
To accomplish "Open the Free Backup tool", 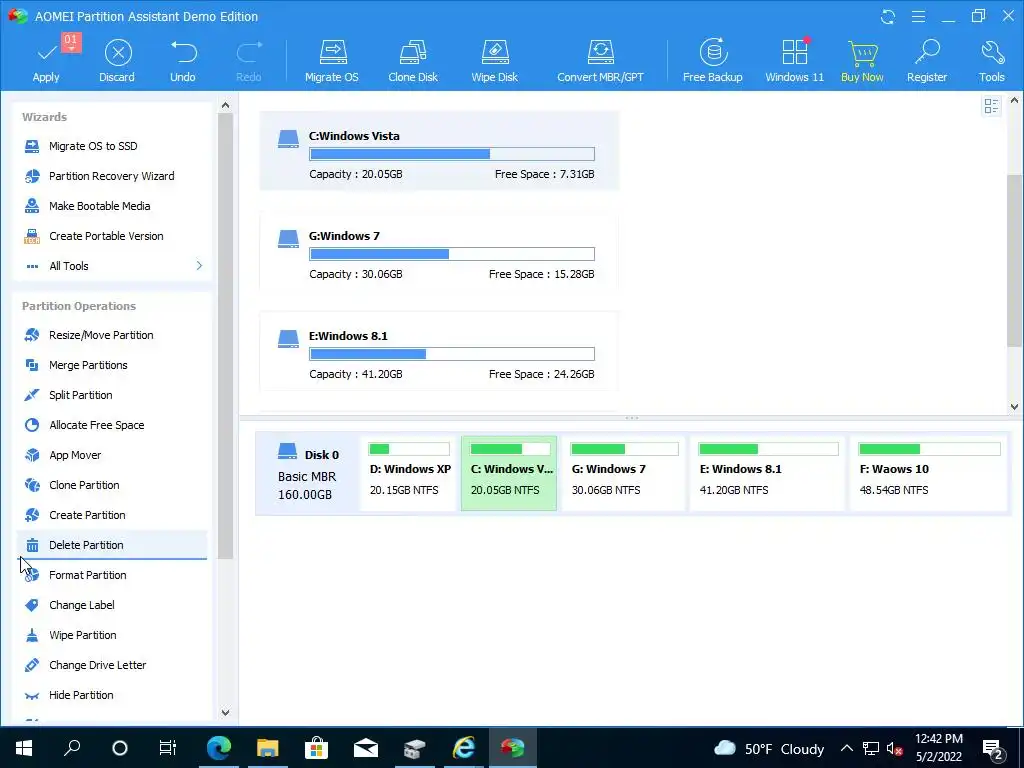I will pyautogui.click(x=712, y=61).
